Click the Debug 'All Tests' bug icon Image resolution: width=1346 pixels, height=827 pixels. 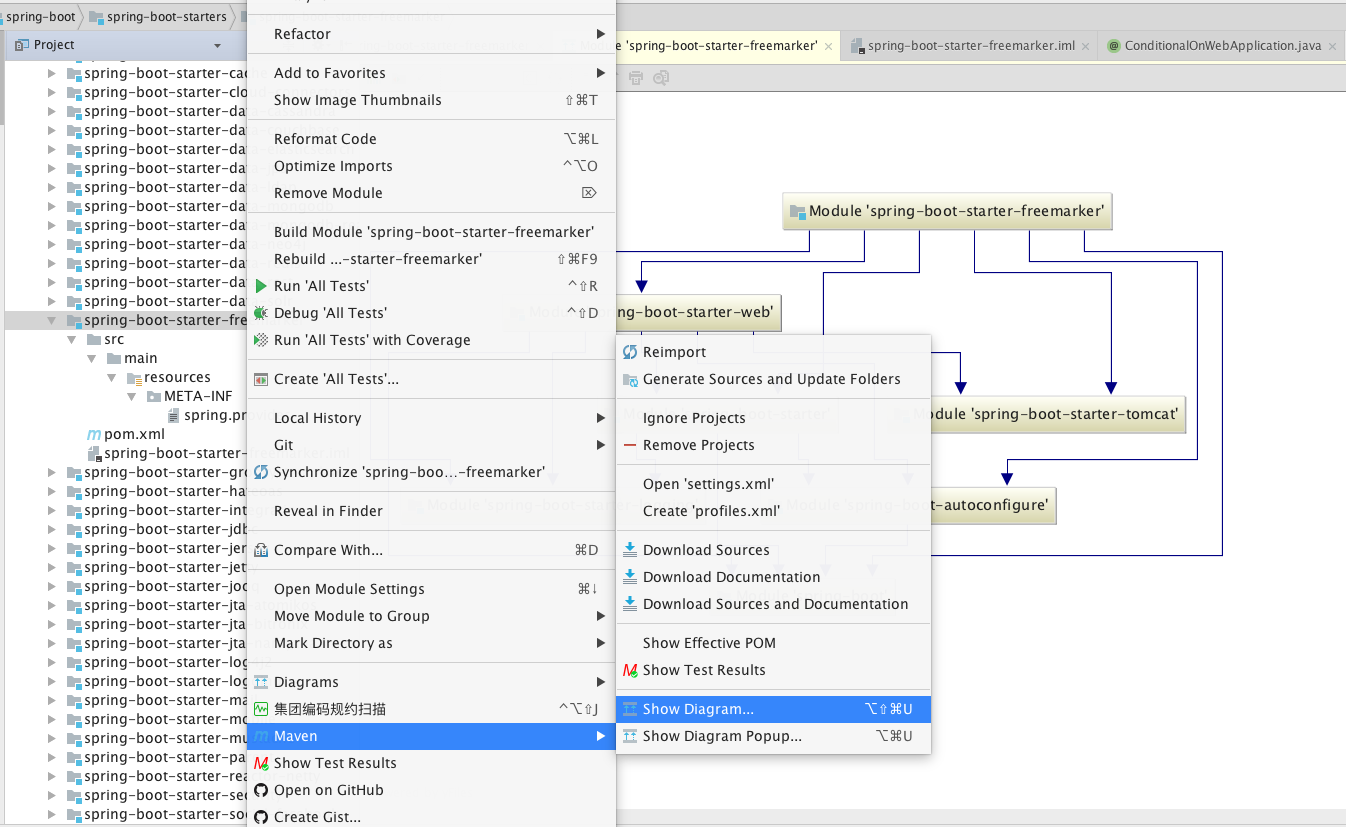(261, 313)
